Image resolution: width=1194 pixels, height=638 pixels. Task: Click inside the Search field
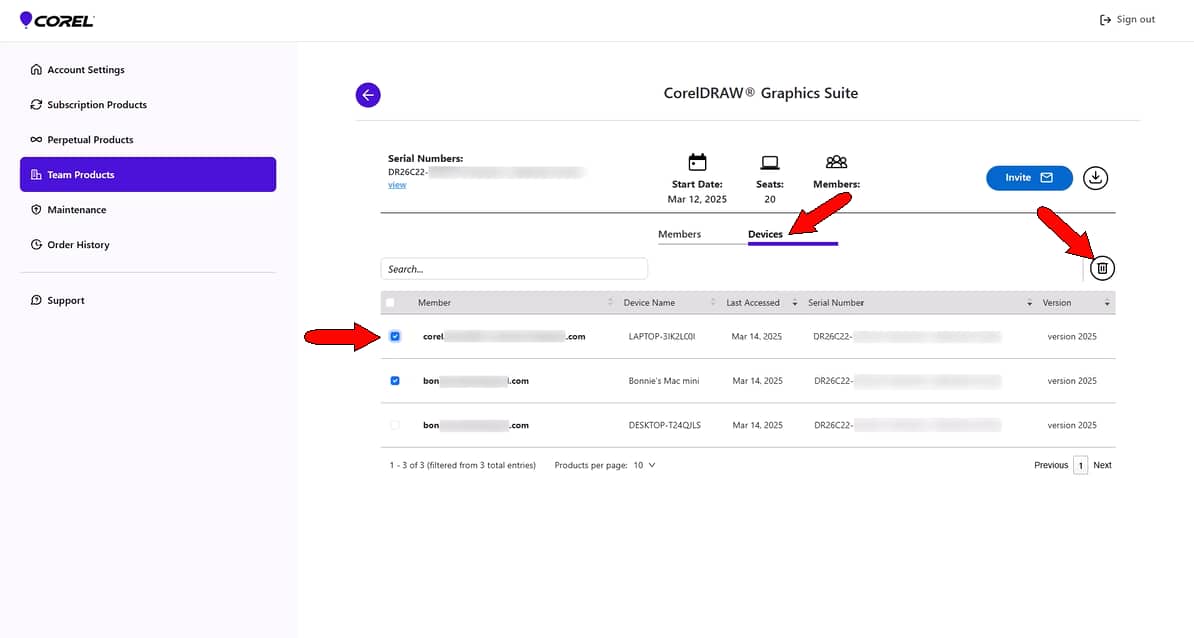pos(513,268)
